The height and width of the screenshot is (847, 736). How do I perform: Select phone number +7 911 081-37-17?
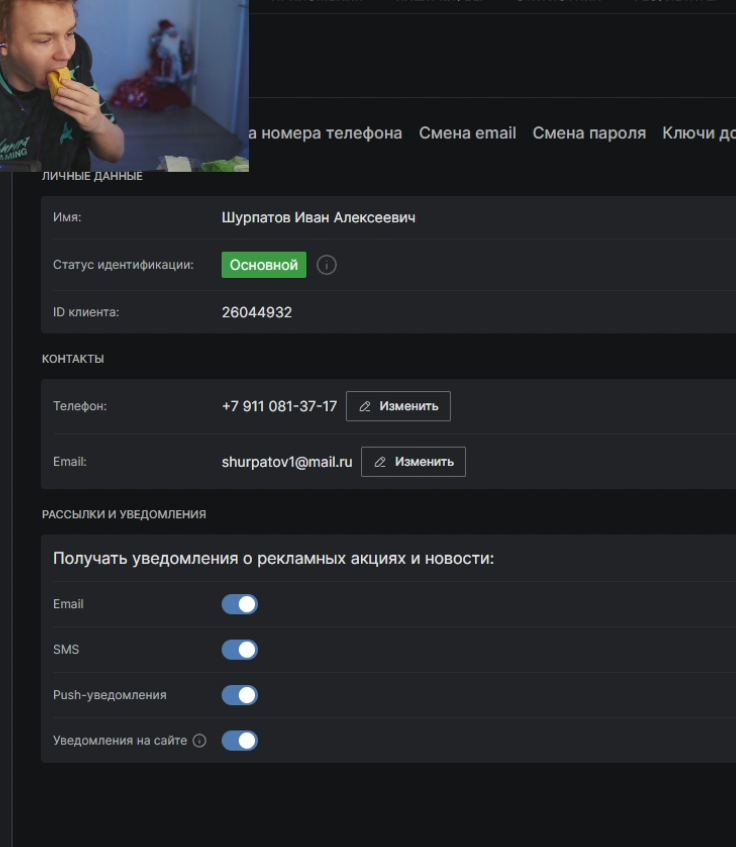(279, 406)
